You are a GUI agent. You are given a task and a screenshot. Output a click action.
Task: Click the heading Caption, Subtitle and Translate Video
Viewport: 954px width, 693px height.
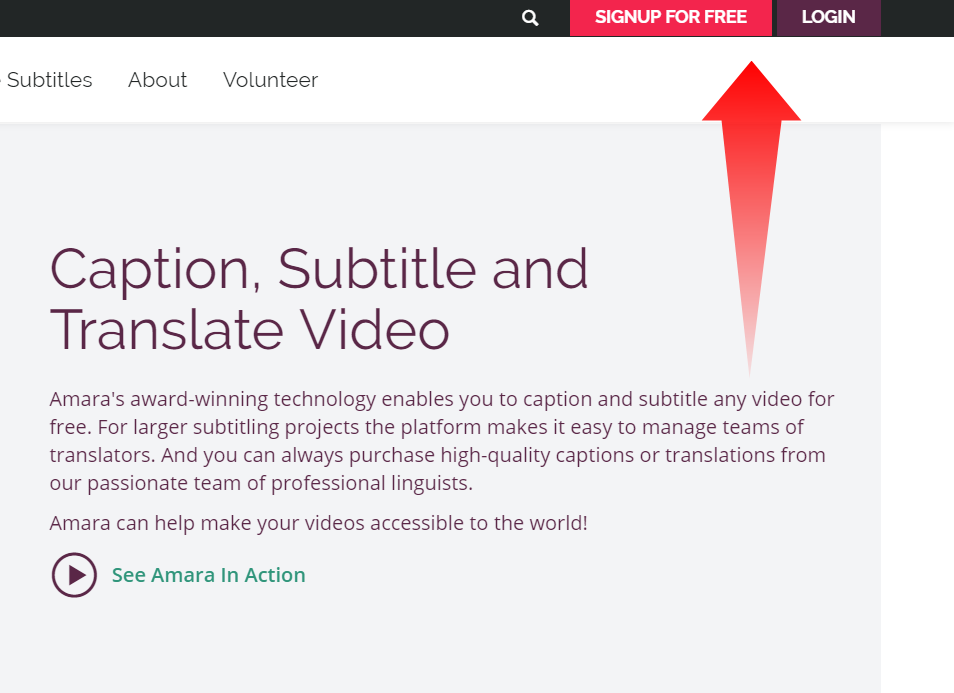pos(319,299)
